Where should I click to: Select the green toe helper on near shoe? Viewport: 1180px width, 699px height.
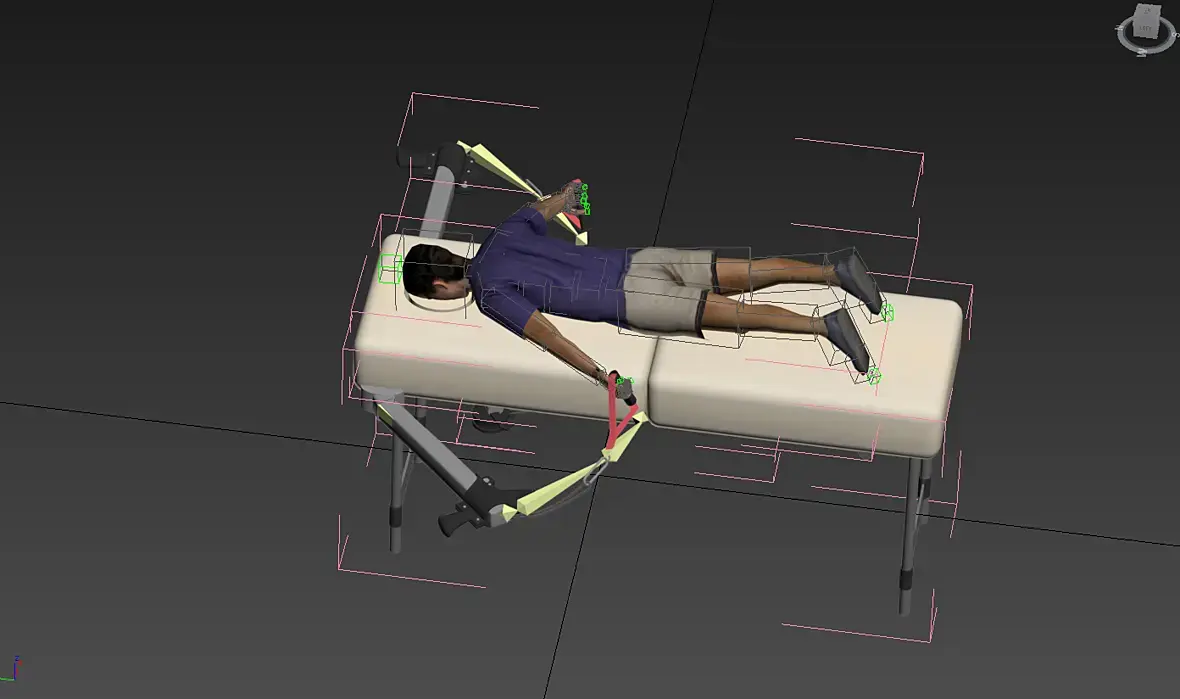[873, 375]
